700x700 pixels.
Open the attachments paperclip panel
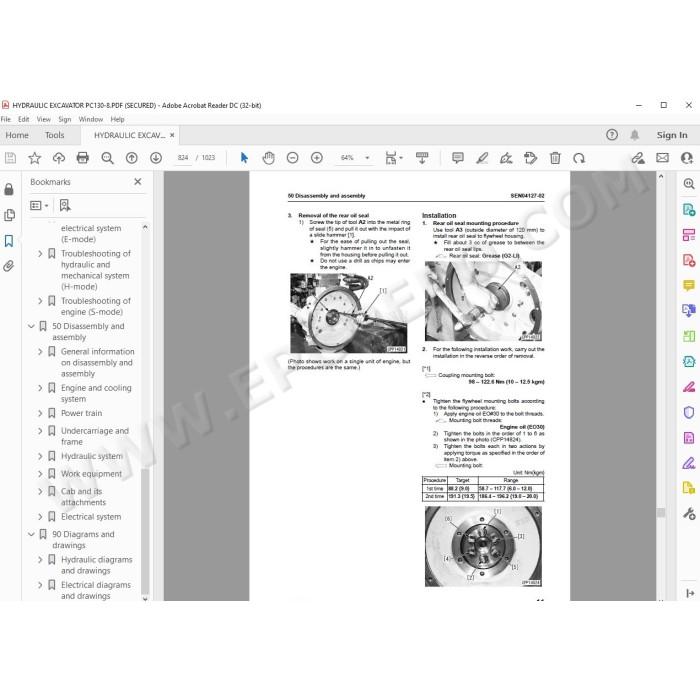(9, 266)
